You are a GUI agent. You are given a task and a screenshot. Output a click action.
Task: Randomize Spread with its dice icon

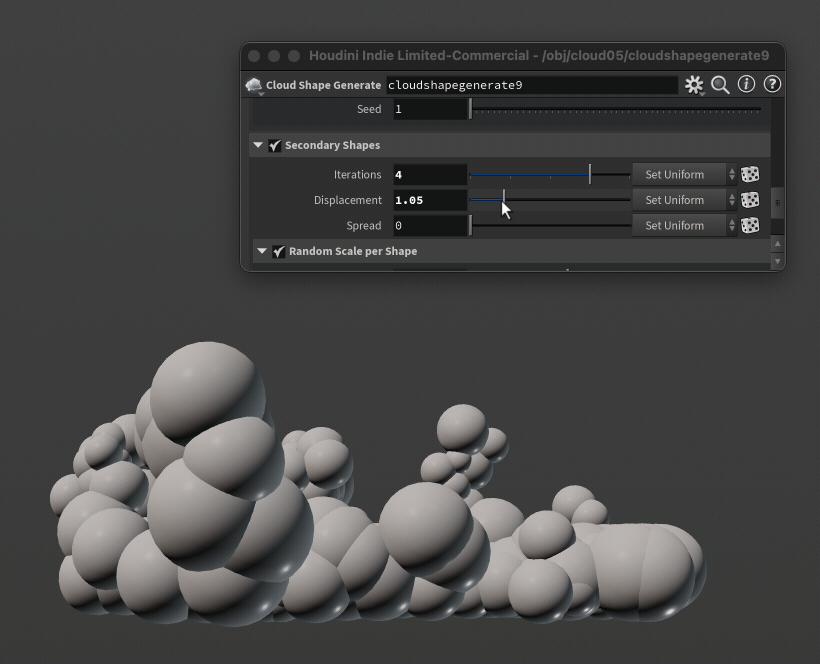[750, 225]
